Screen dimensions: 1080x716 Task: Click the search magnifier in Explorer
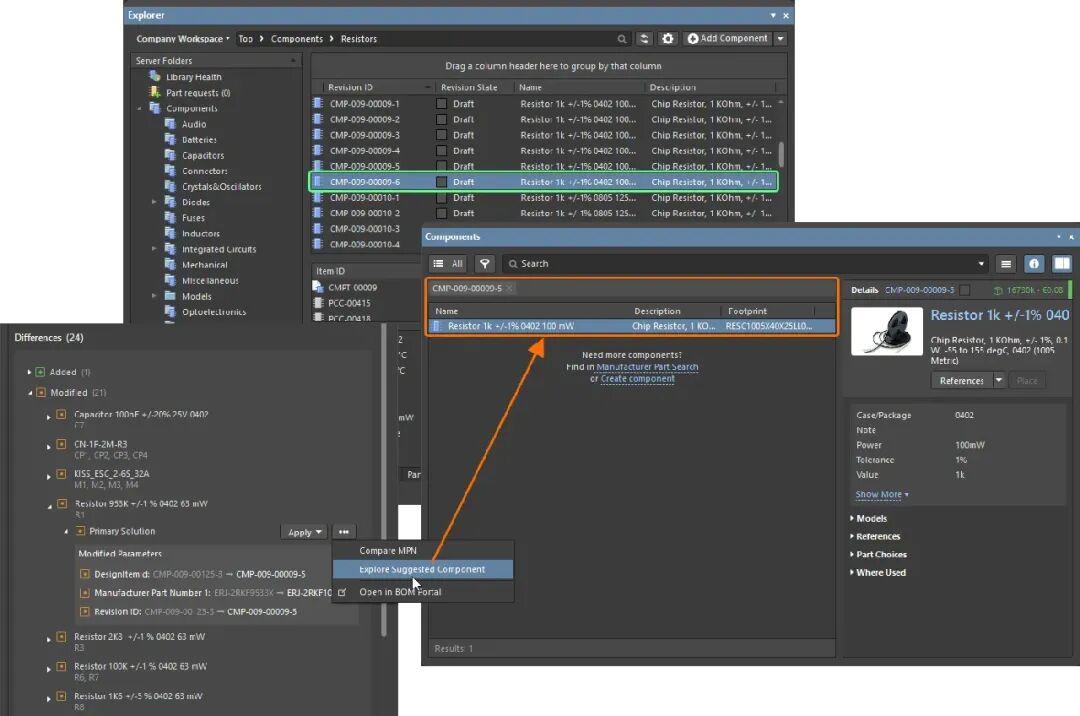click(622, 39)
